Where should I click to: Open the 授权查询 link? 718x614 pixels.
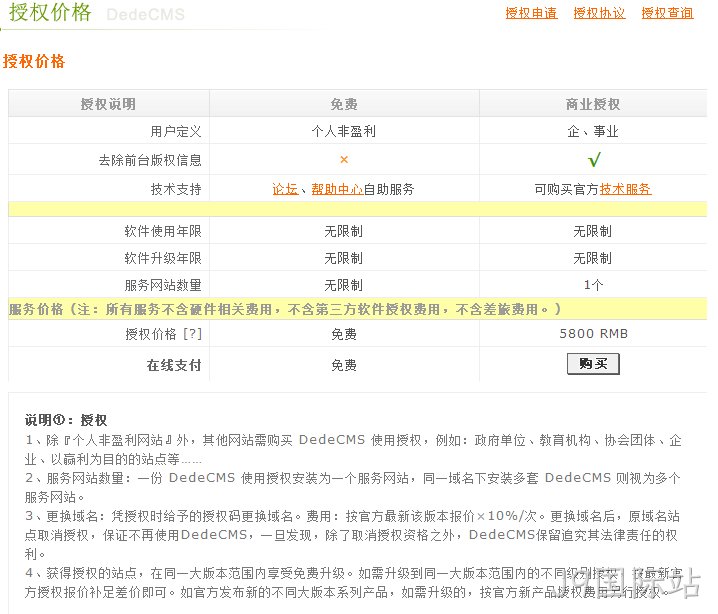point(667,13)
